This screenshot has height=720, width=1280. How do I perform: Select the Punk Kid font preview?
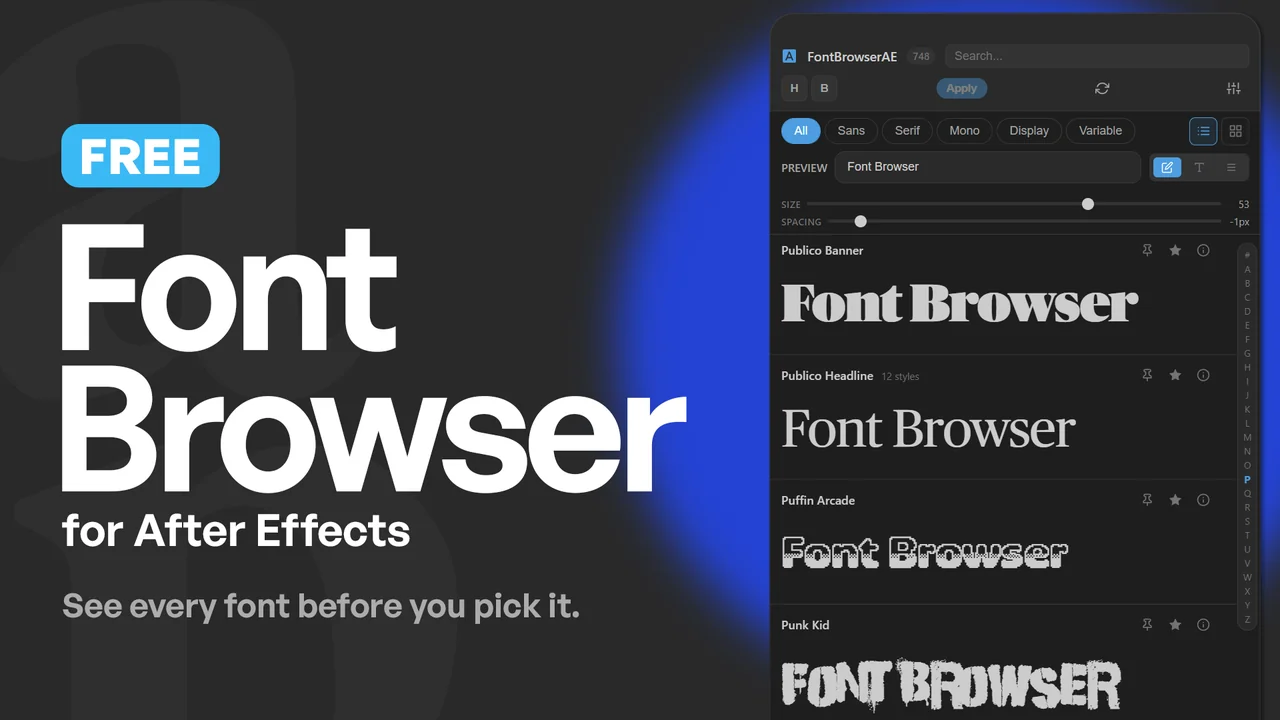click(x=951, y=686)
